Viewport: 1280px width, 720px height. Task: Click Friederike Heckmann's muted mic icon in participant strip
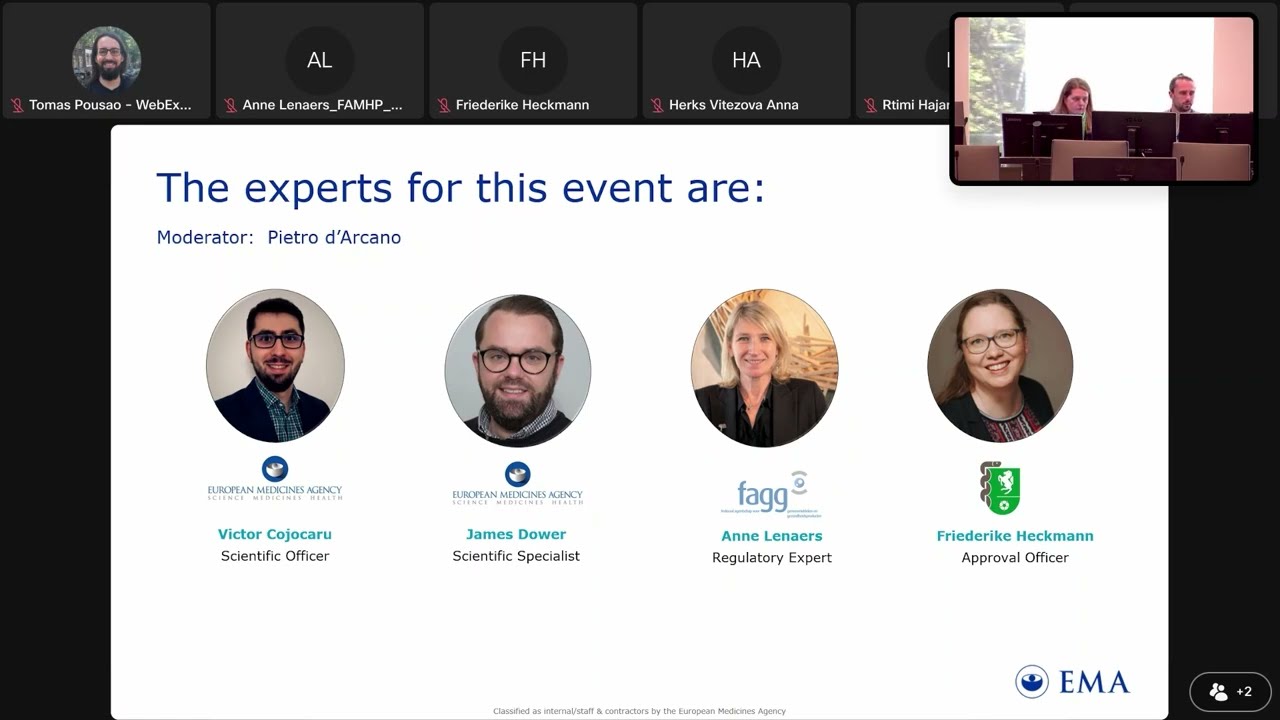tap(444, 105)
